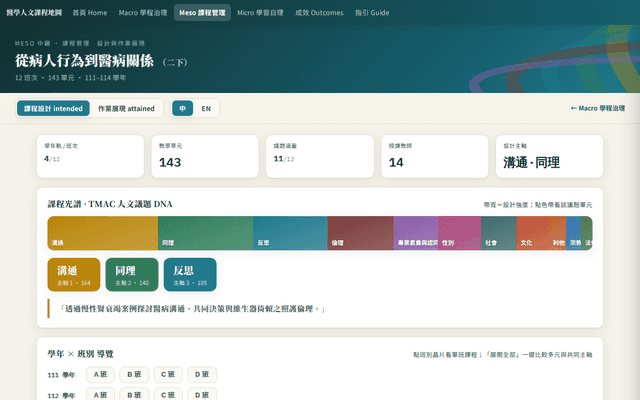The width and height of the screenshot is (640, 400).
Task: Open the 指引 Guide nav item
Action: [372, 13]
